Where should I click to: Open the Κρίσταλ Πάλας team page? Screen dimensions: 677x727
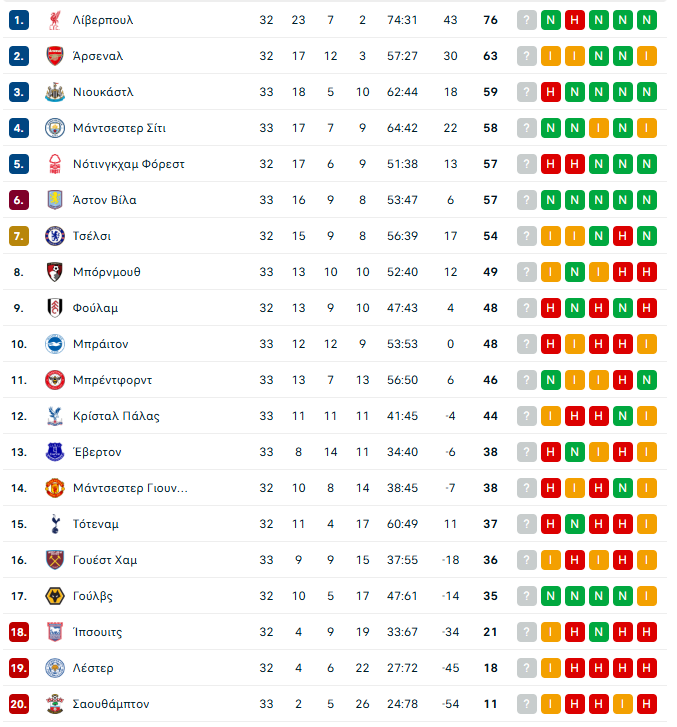click(x=116, y=416)
